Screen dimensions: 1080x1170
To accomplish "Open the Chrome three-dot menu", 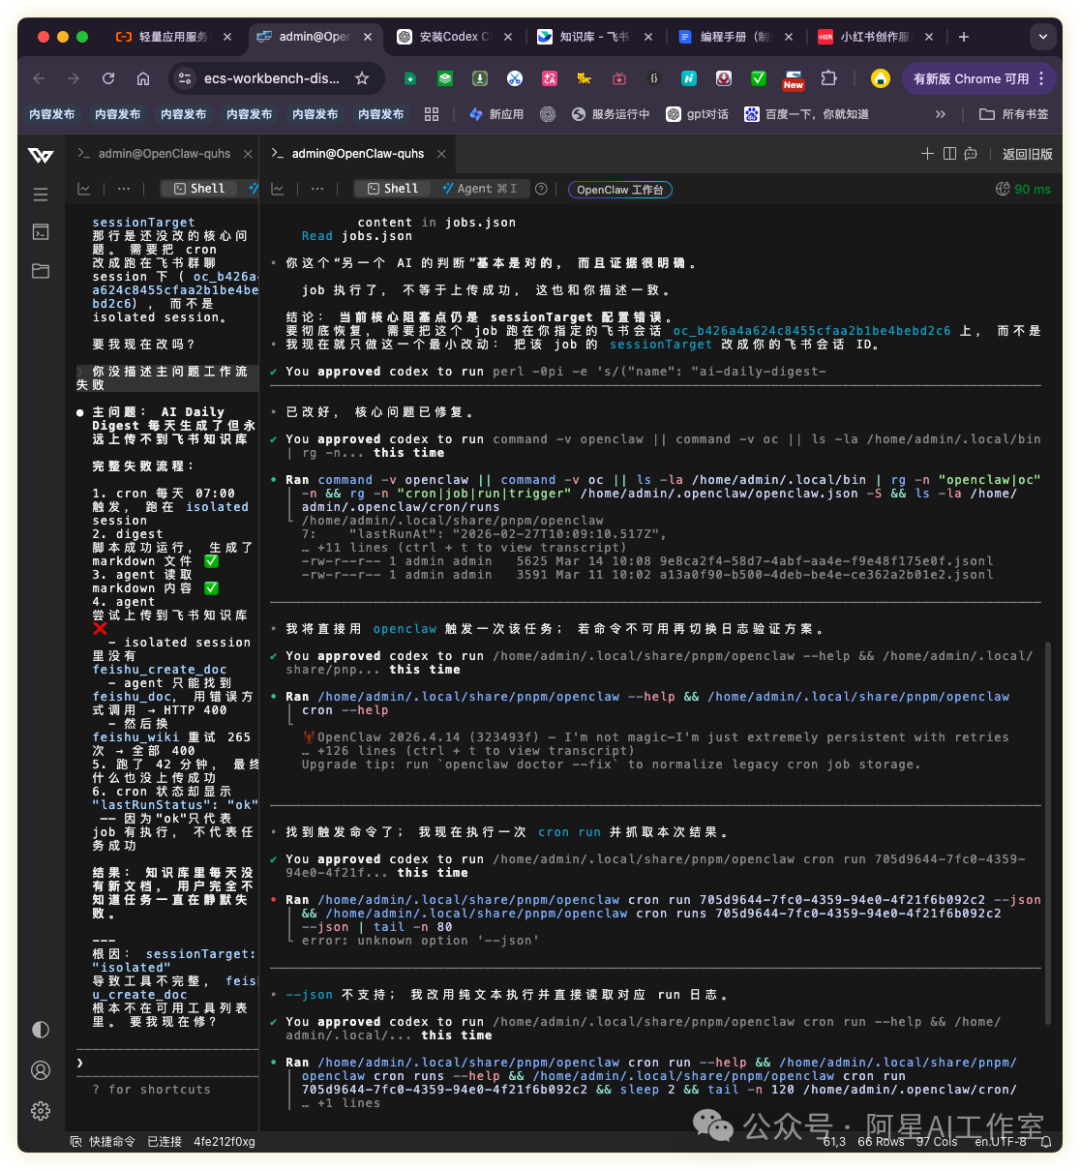I will (x=1042, y=78).
